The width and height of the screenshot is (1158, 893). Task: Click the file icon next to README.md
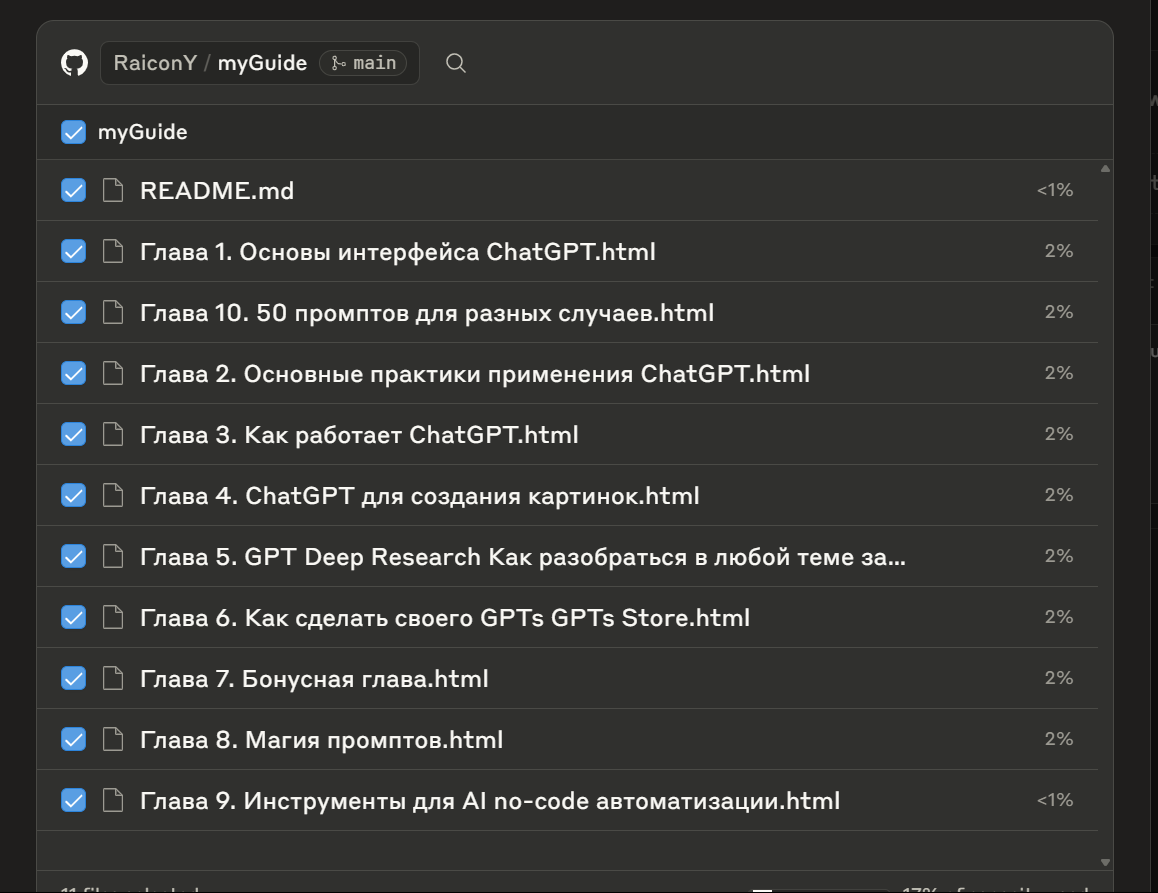113,190
